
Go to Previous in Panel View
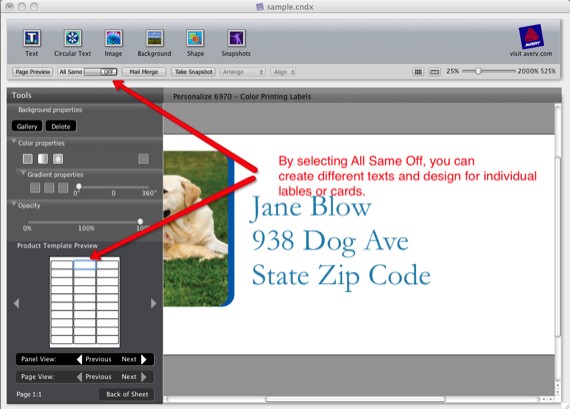[94, 359]
